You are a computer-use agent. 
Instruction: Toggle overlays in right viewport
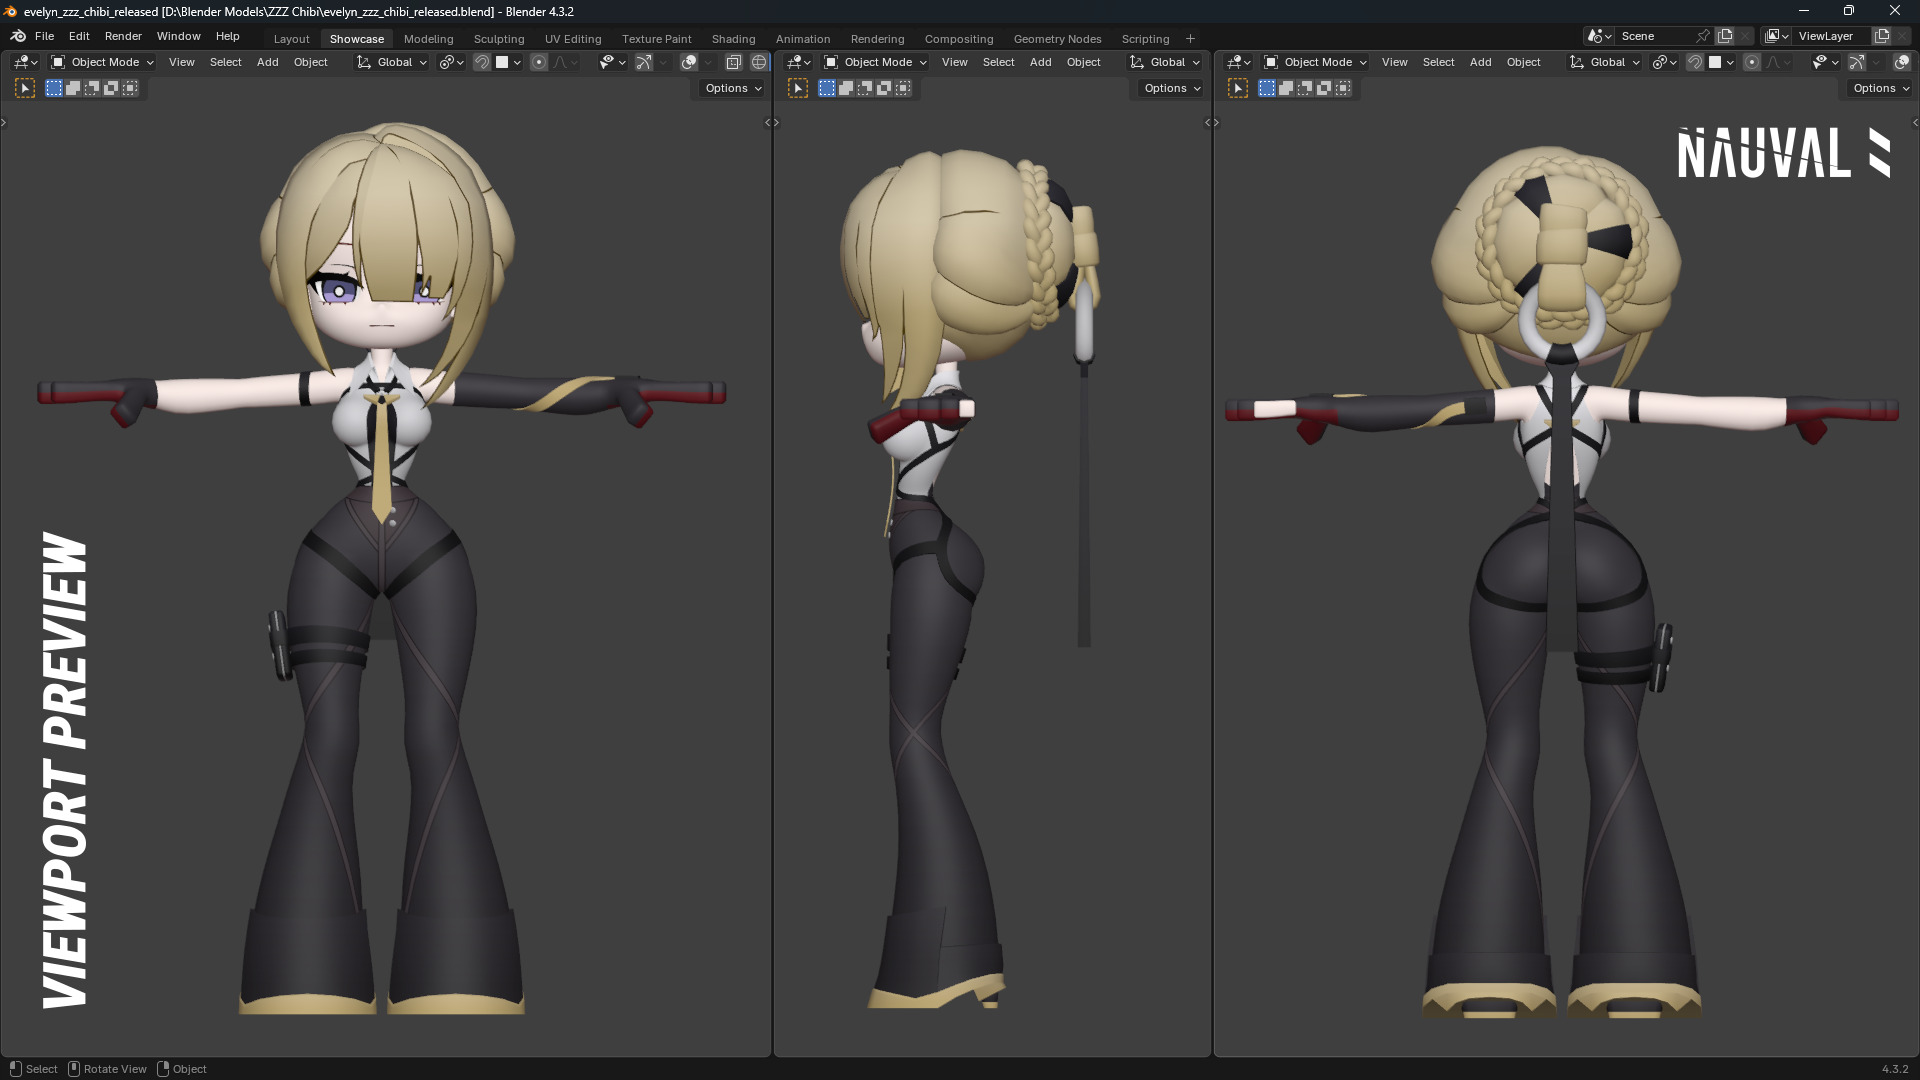[x=1901, y=62]
